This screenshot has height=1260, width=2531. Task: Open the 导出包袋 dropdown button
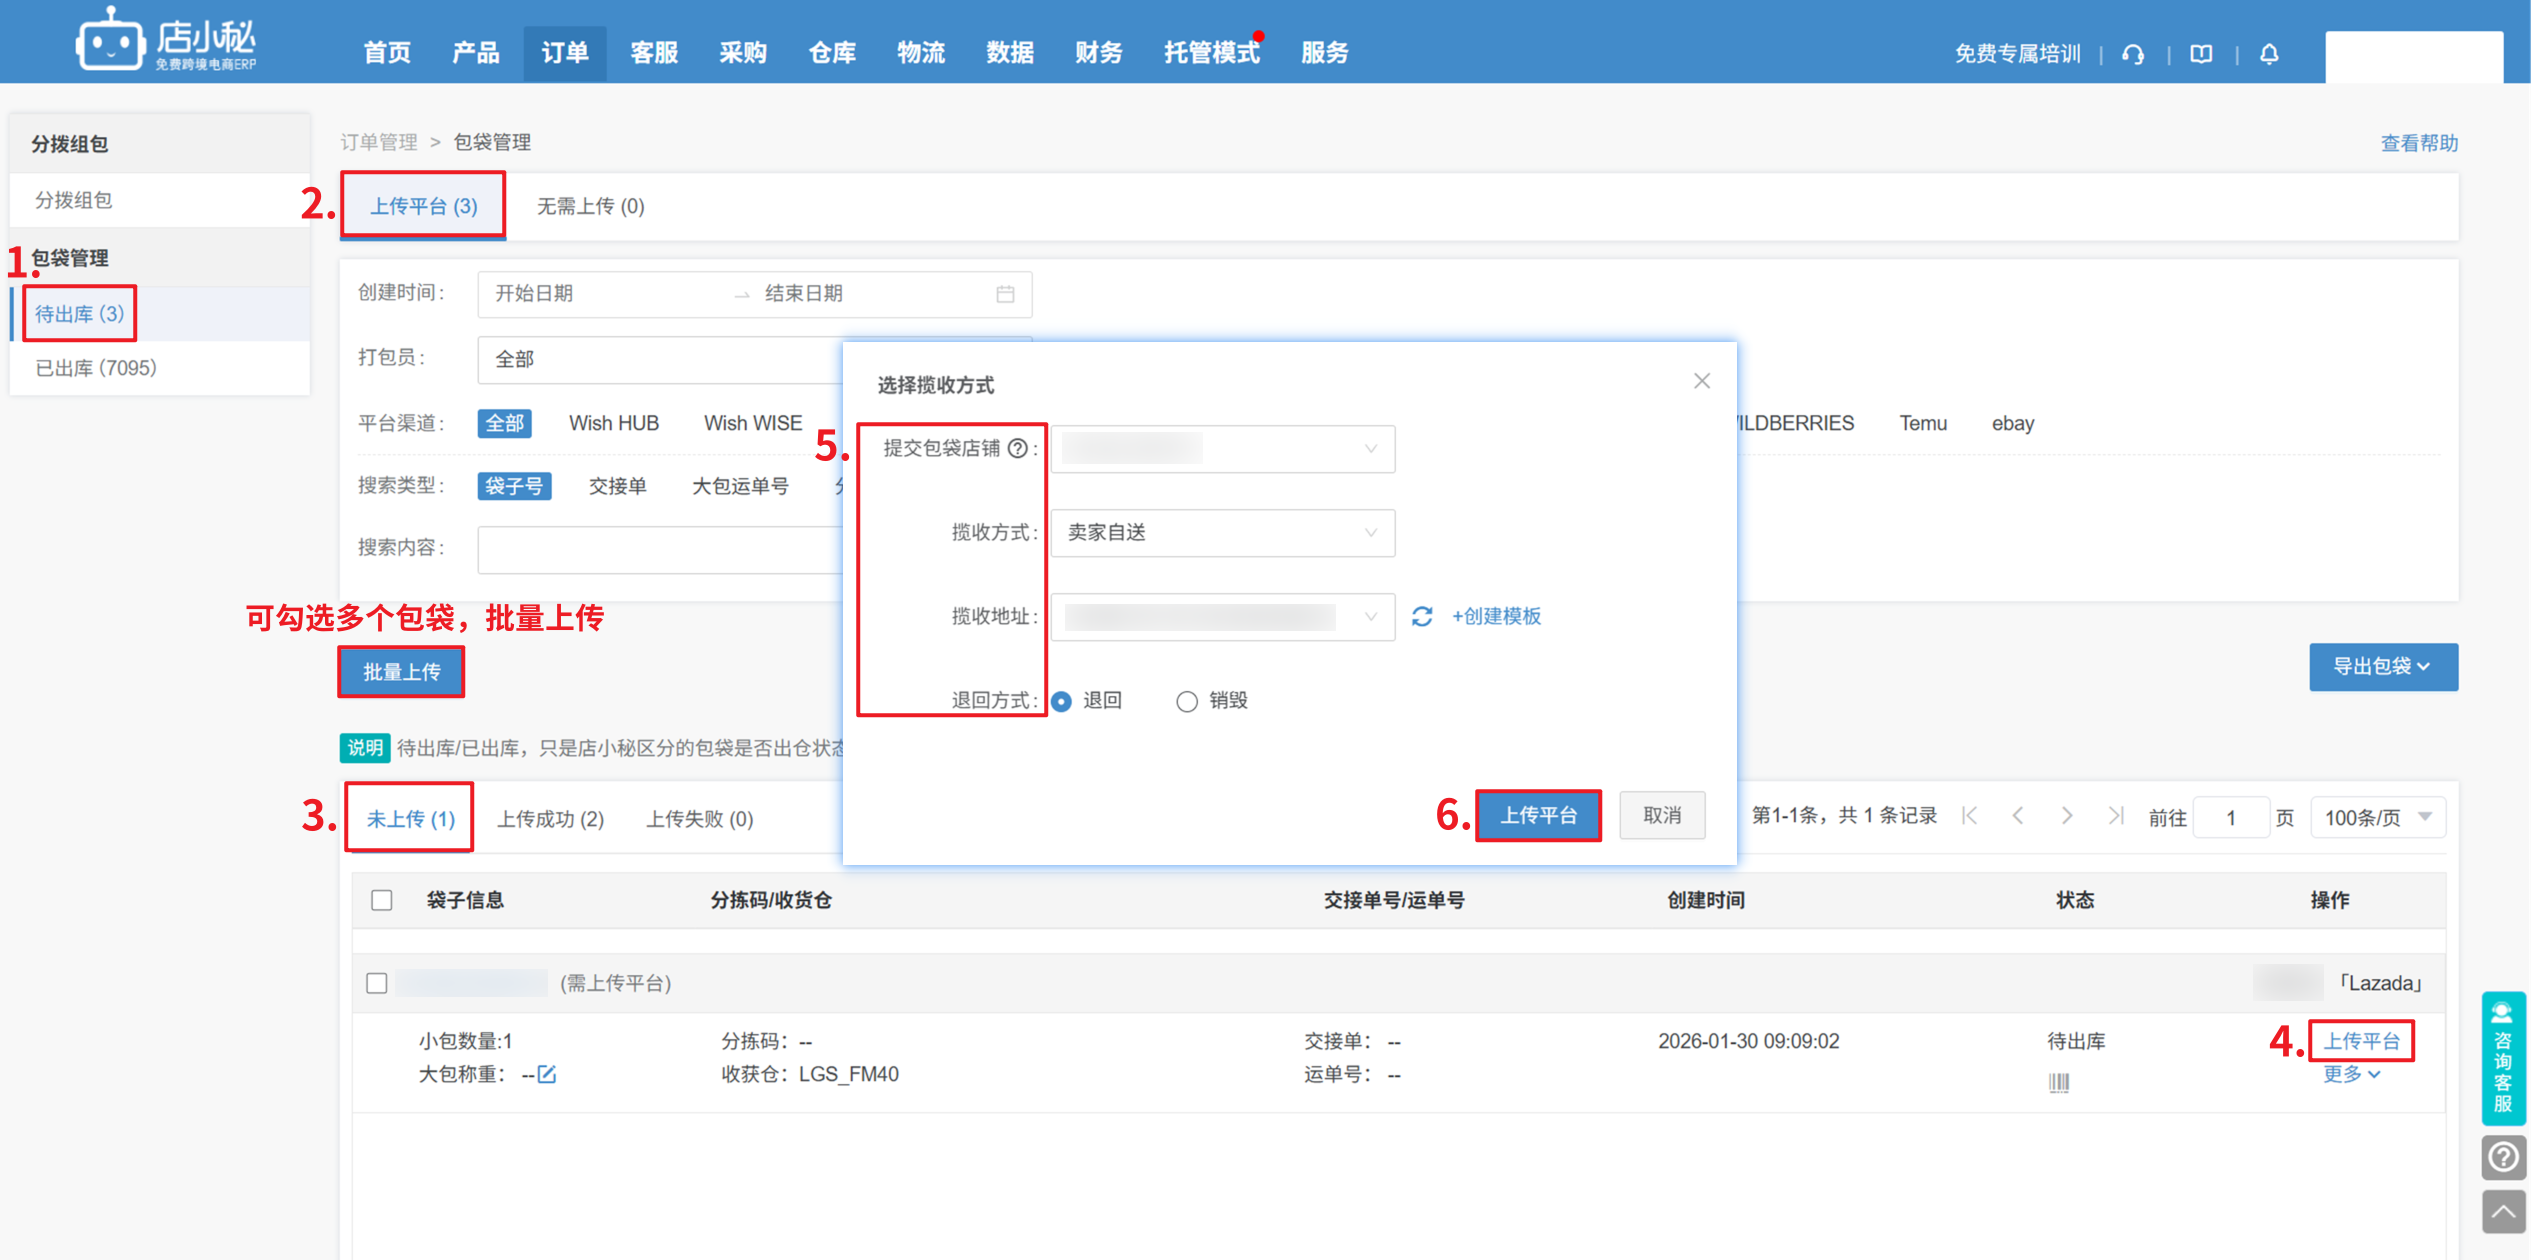tap(2382, 666)
